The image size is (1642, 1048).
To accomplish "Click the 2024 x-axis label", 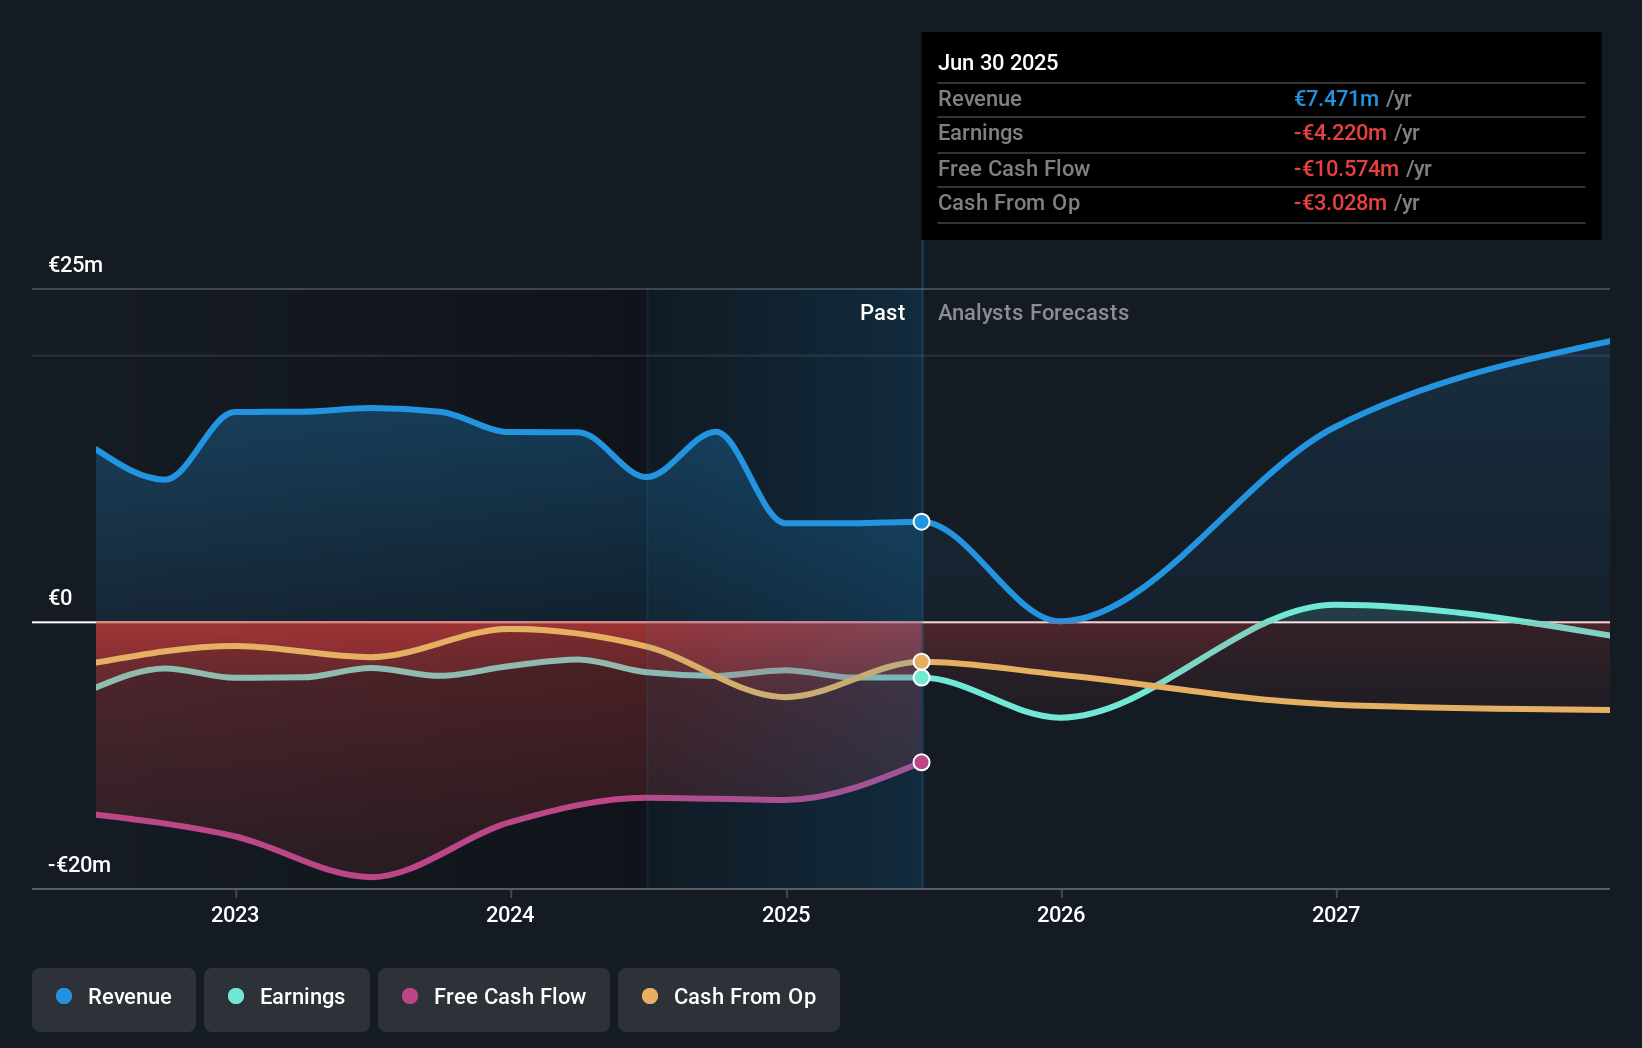I will pos(510,915).
